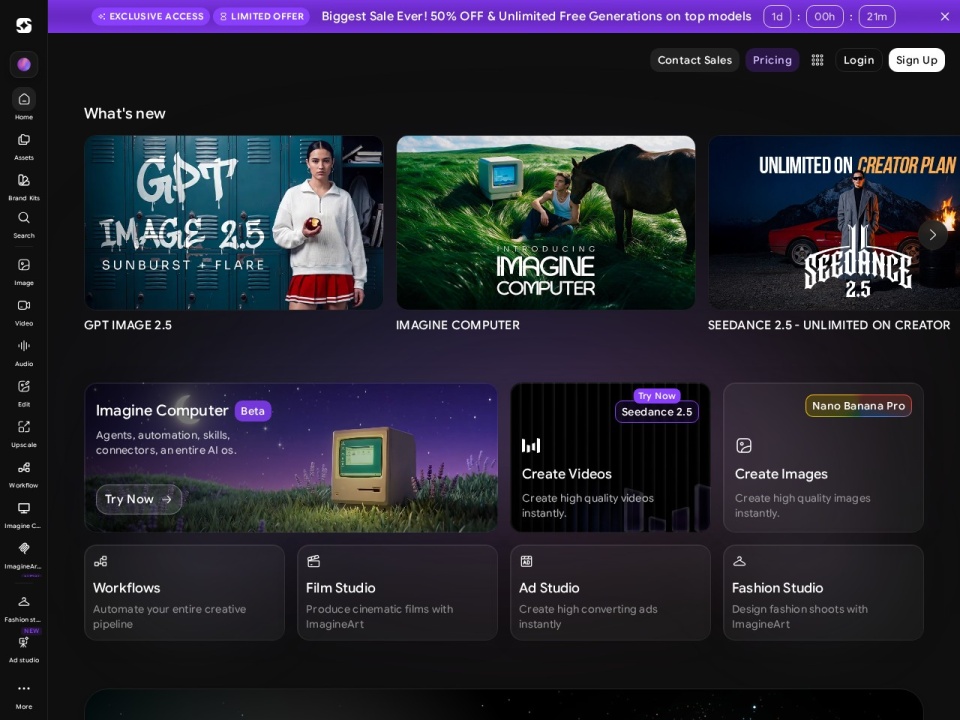Click SEEDANCE 2.5 - UNLIMITED ON CREATOR caption
Screen dimensions: 960x720
(x=829, y=325)
